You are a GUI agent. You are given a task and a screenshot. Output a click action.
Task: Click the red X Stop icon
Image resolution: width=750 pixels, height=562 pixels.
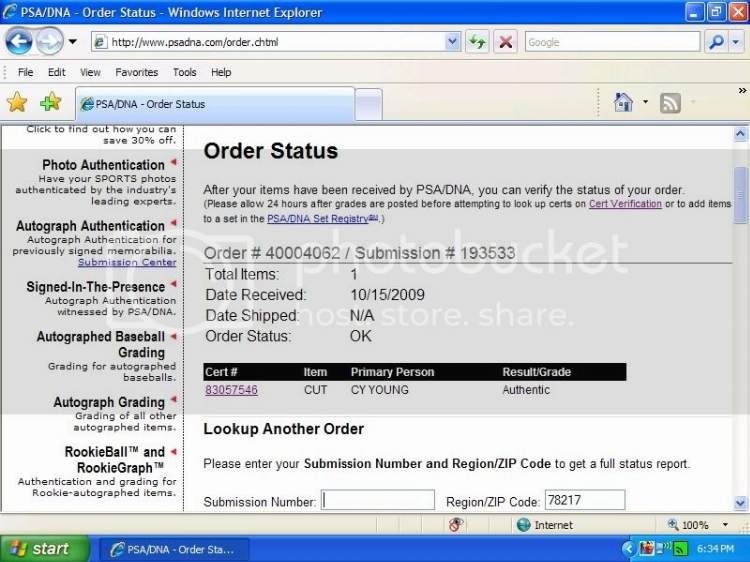point(505,42)
